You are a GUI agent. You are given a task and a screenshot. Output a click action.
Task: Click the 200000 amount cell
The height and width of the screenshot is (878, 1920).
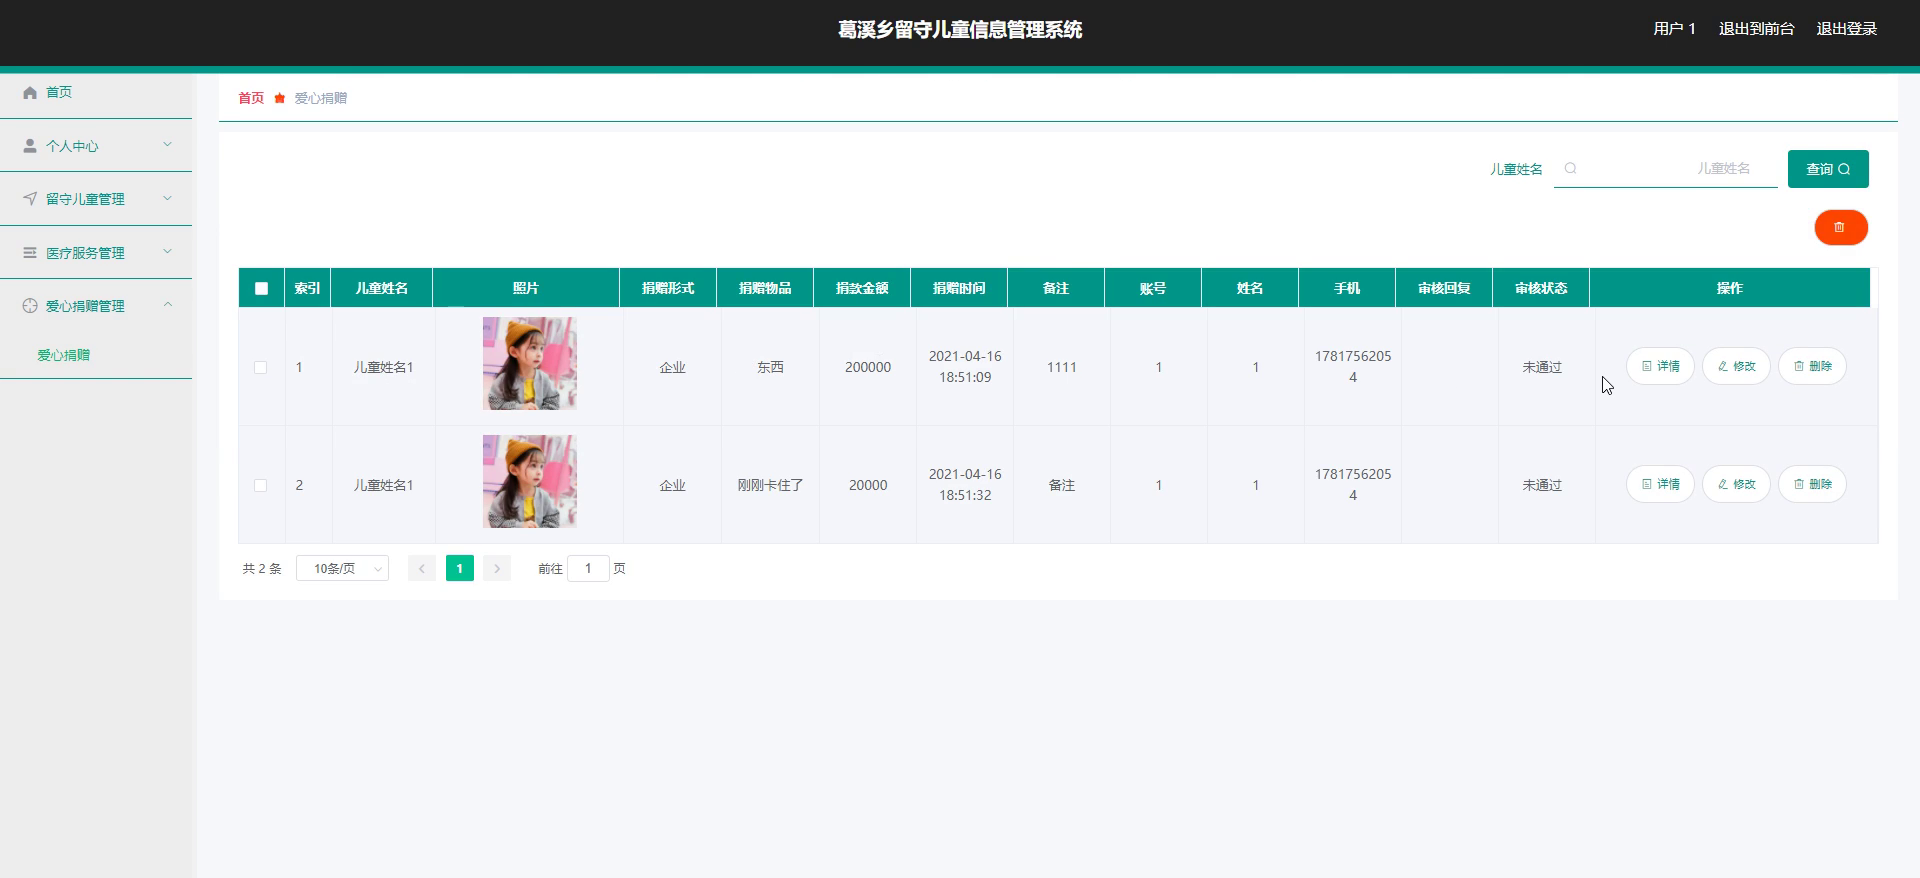pyautogui.click(x=868, y=367)
